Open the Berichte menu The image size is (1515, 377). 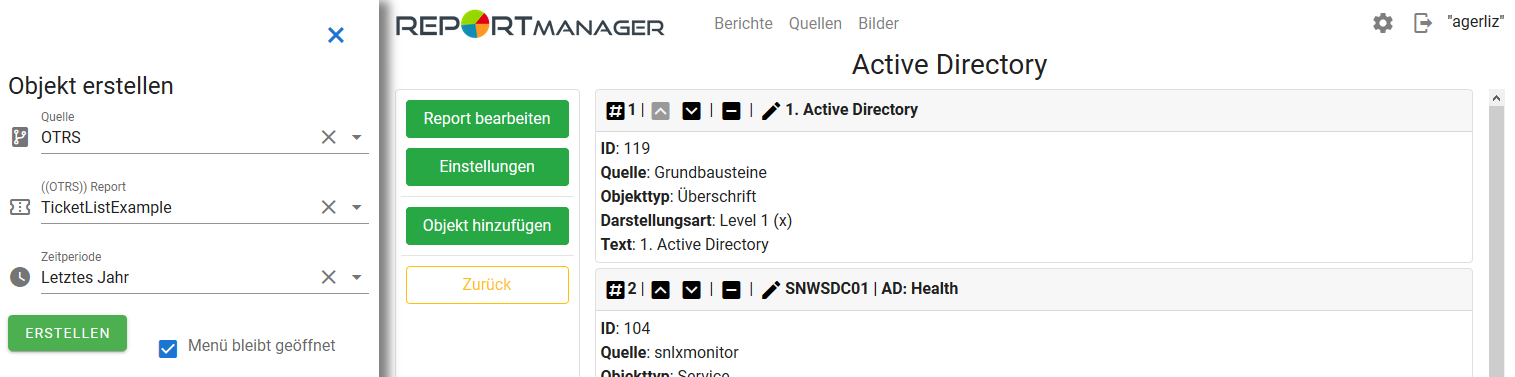pyautogui.click(x=743, y=23)
